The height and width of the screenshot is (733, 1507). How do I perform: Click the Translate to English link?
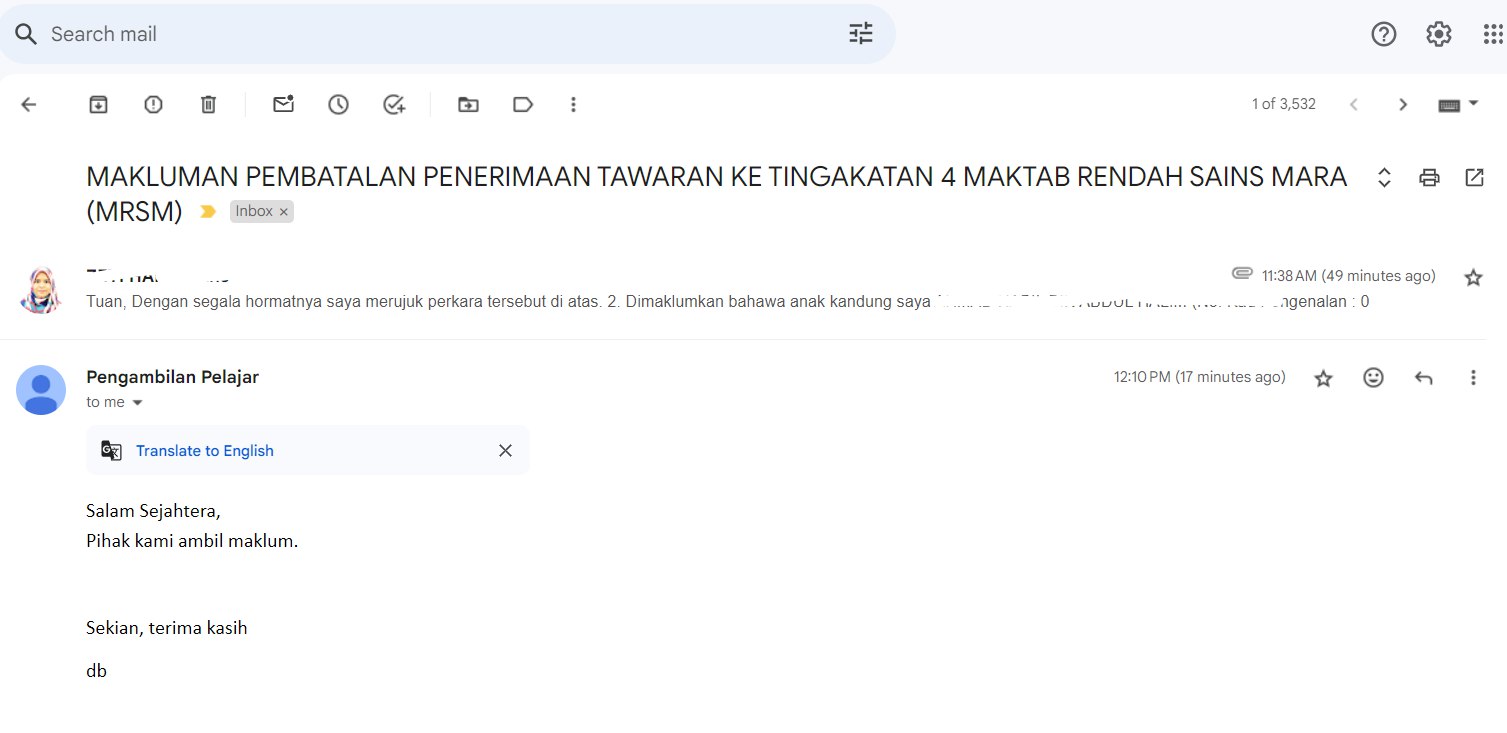coord(205,451)
